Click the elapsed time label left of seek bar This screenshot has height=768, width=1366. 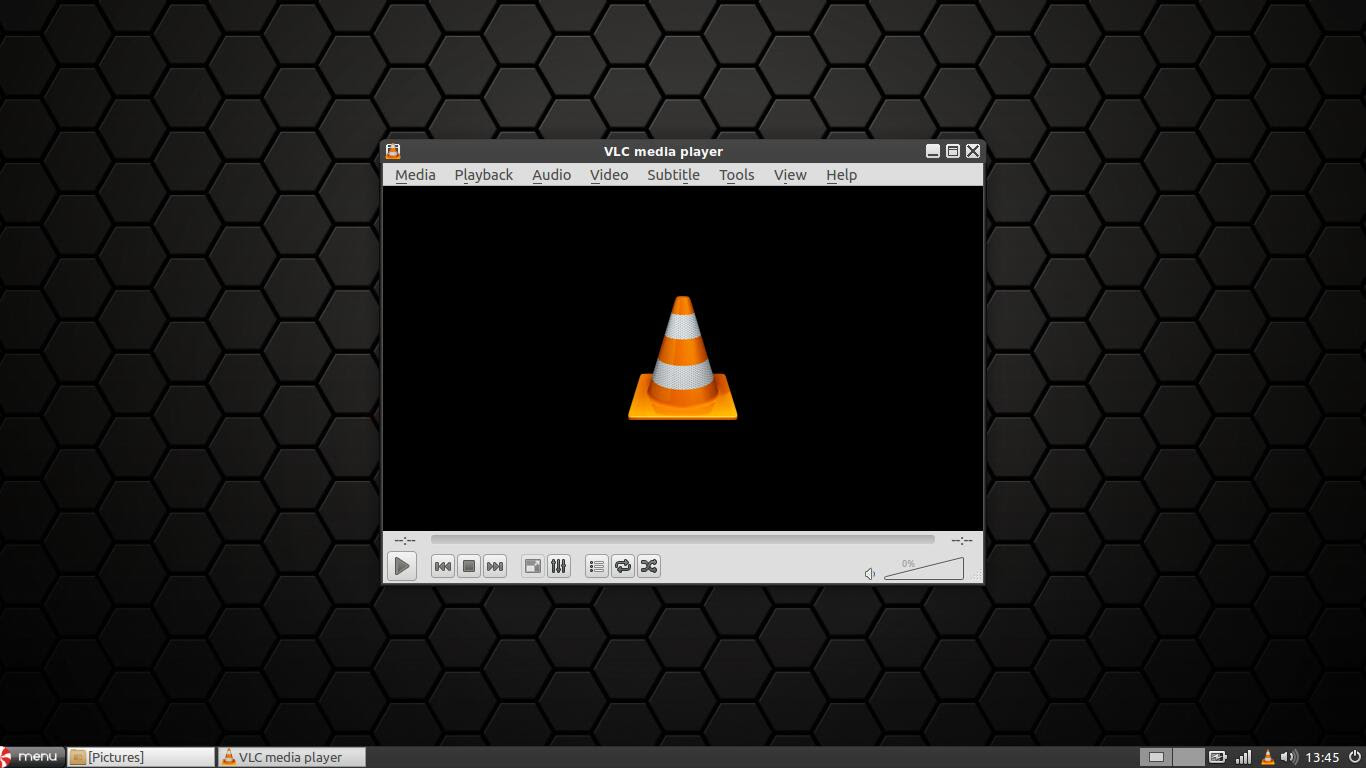tap(405, 540)
